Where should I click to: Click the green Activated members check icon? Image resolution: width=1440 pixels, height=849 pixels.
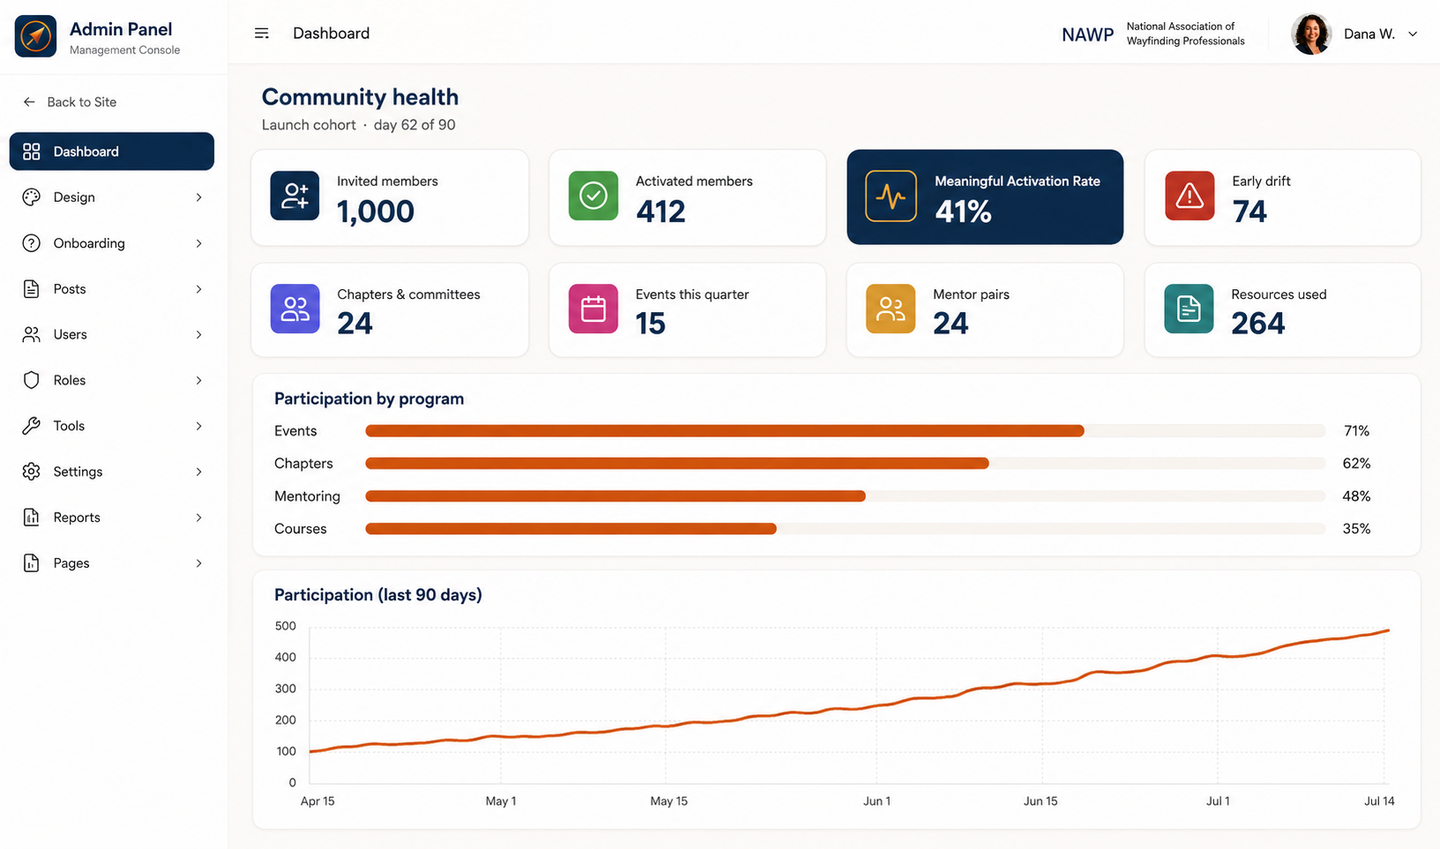pyautogui.click(x=593, y=195)
